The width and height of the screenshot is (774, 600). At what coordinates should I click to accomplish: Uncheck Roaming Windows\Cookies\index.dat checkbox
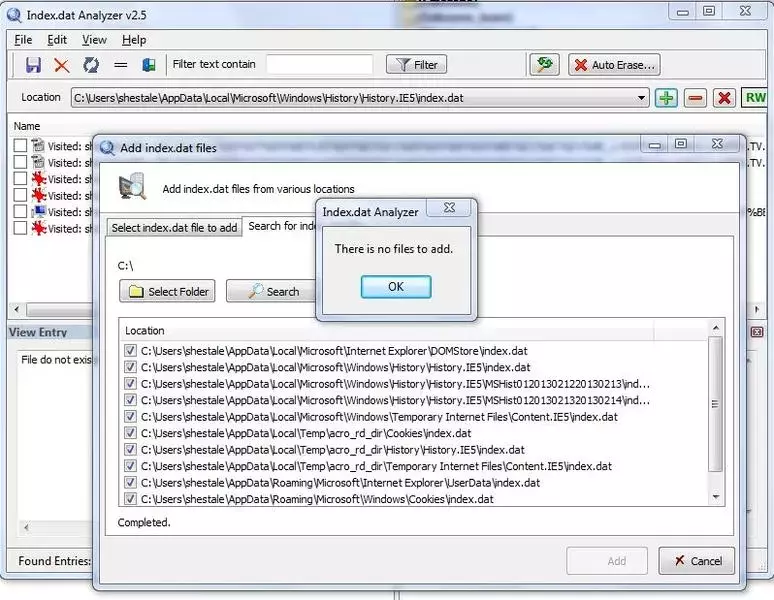point(130,499)
